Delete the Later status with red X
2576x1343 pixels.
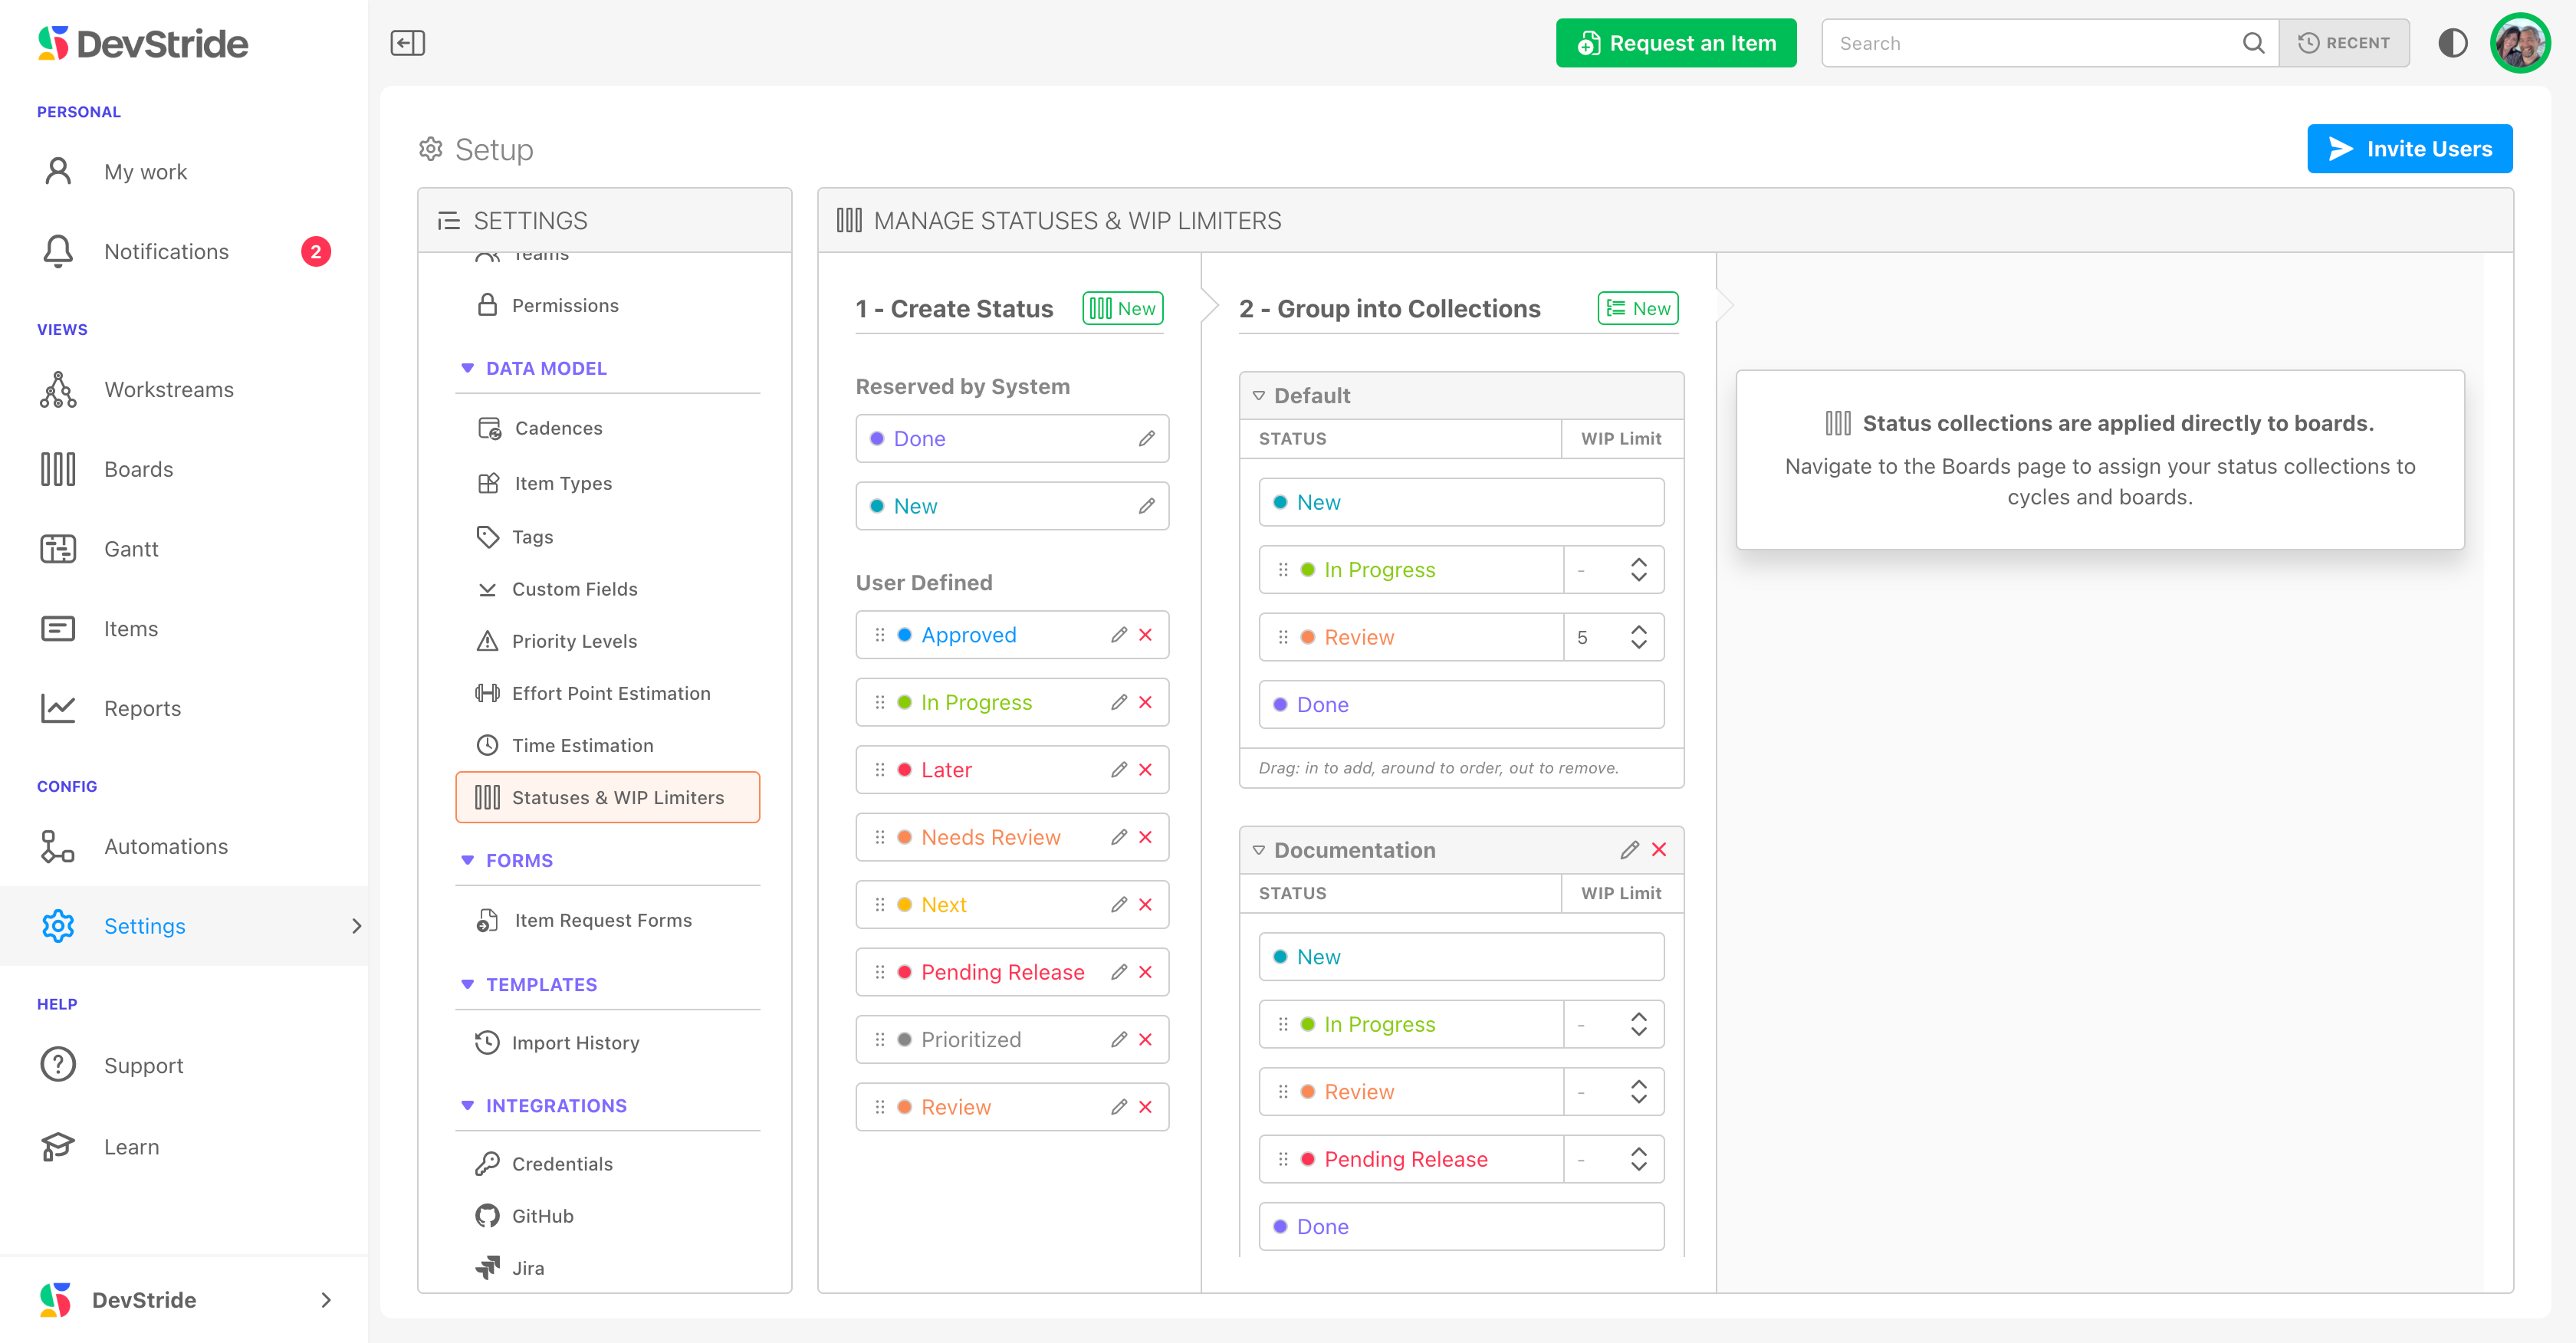[1146, 770]
